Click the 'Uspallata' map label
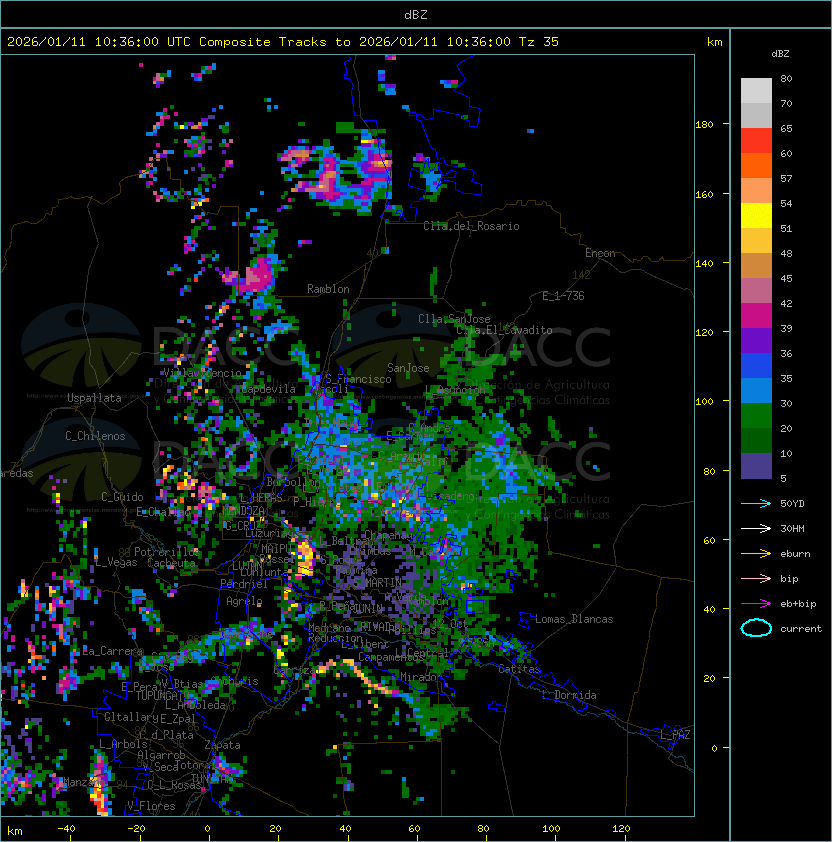The width and height of the screenshot is (832, 842). [x=94, y=398]
